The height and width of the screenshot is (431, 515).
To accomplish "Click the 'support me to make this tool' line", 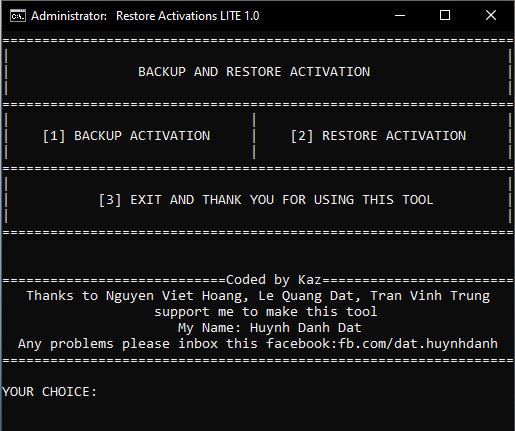I will click(266, 312).
